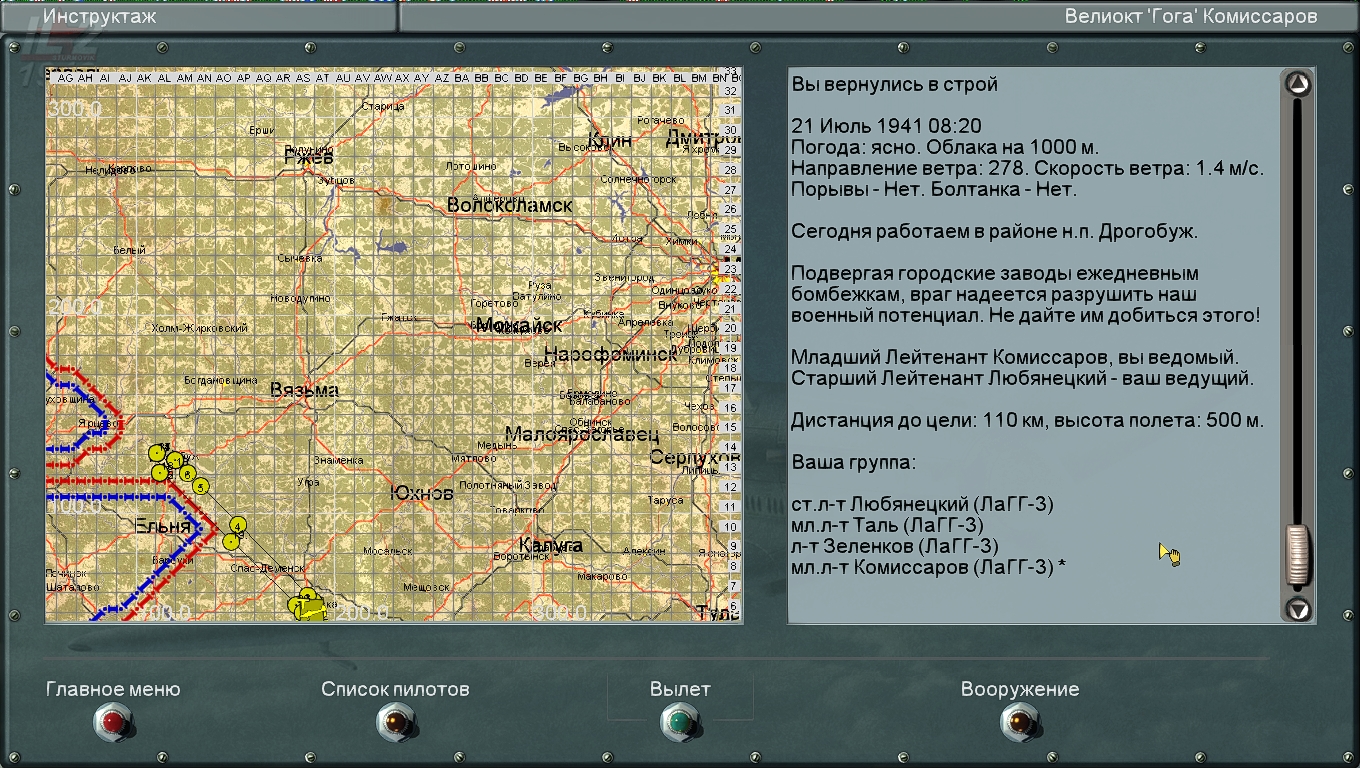Viewport: 1360px width, 768px height.
Task: Click the date line 21 Июль 1941 08:20
Action: 886,126
